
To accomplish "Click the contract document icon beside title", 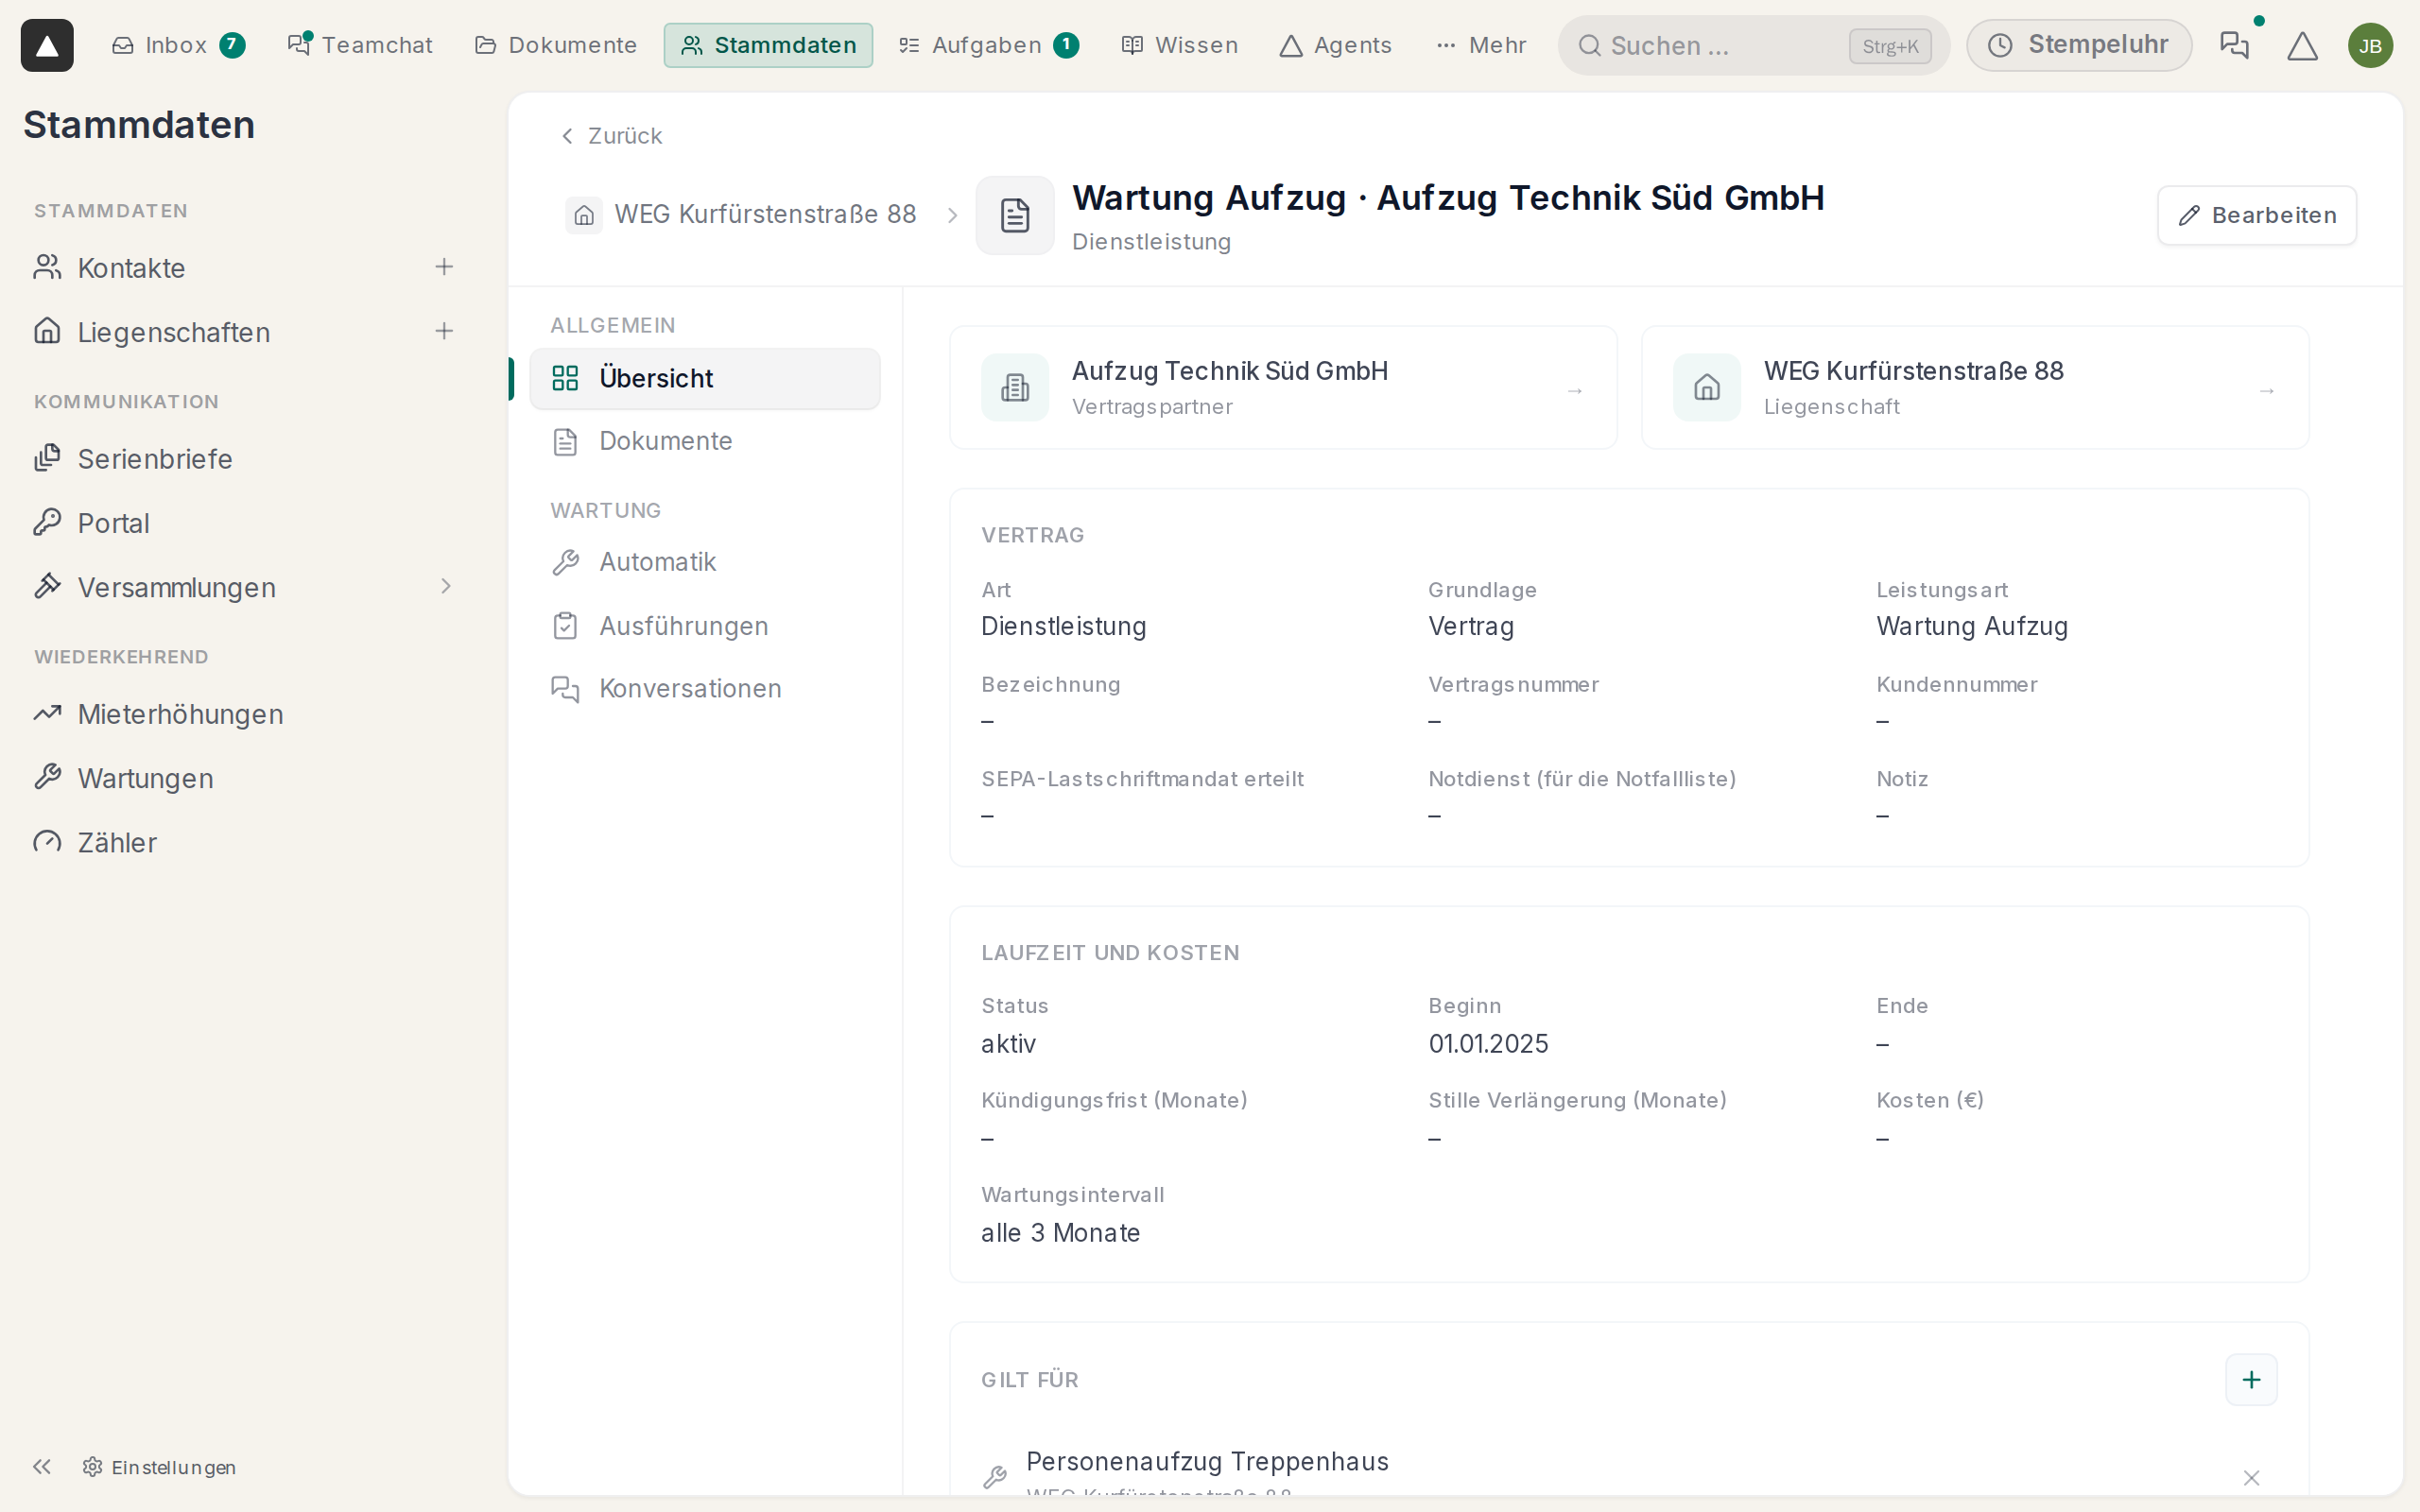I will point(1014,215).
